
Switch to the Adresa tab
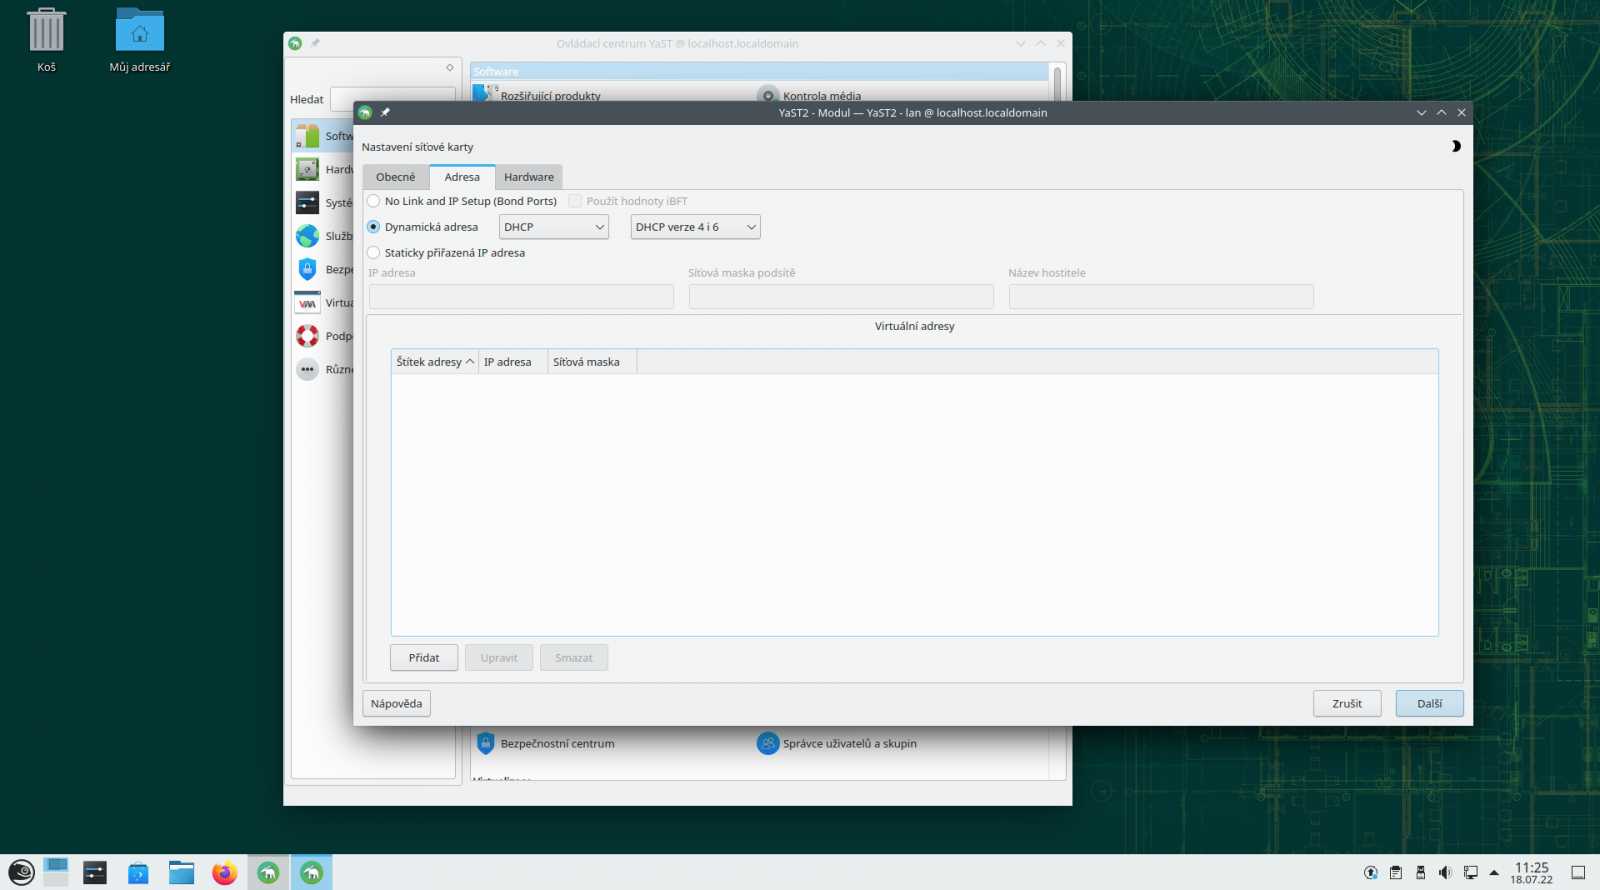(462, 177)
